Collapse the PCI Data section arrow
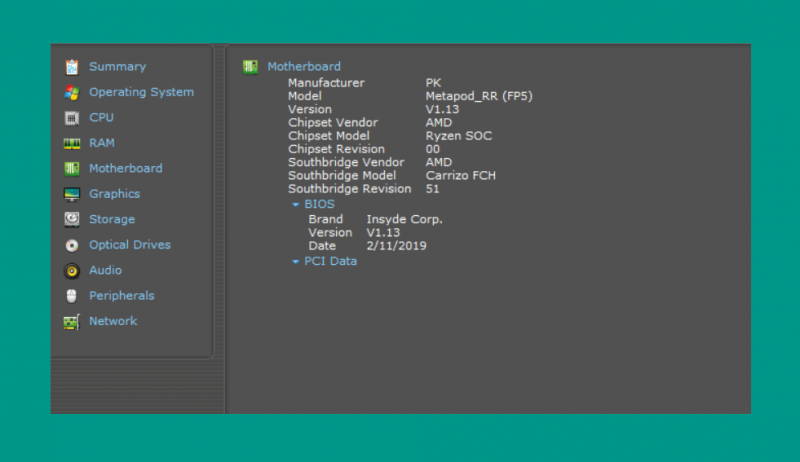 [295, 262]
